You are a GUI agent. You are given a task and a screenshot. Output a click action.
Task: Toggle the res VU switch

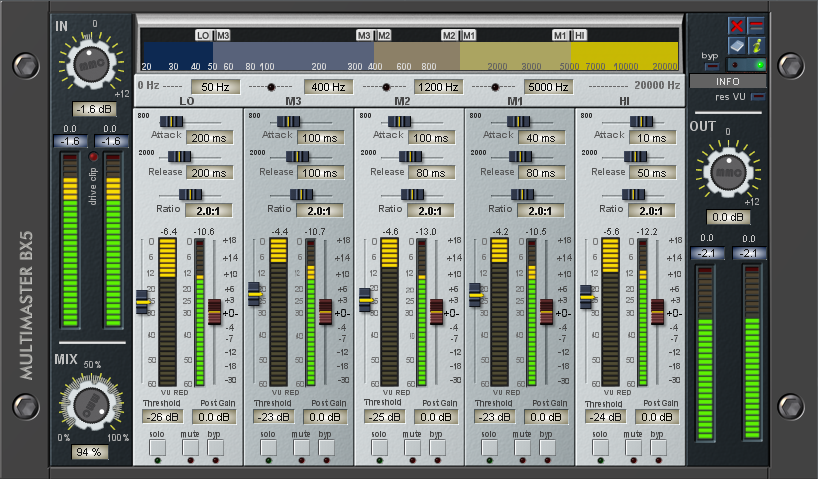(758, 97)
